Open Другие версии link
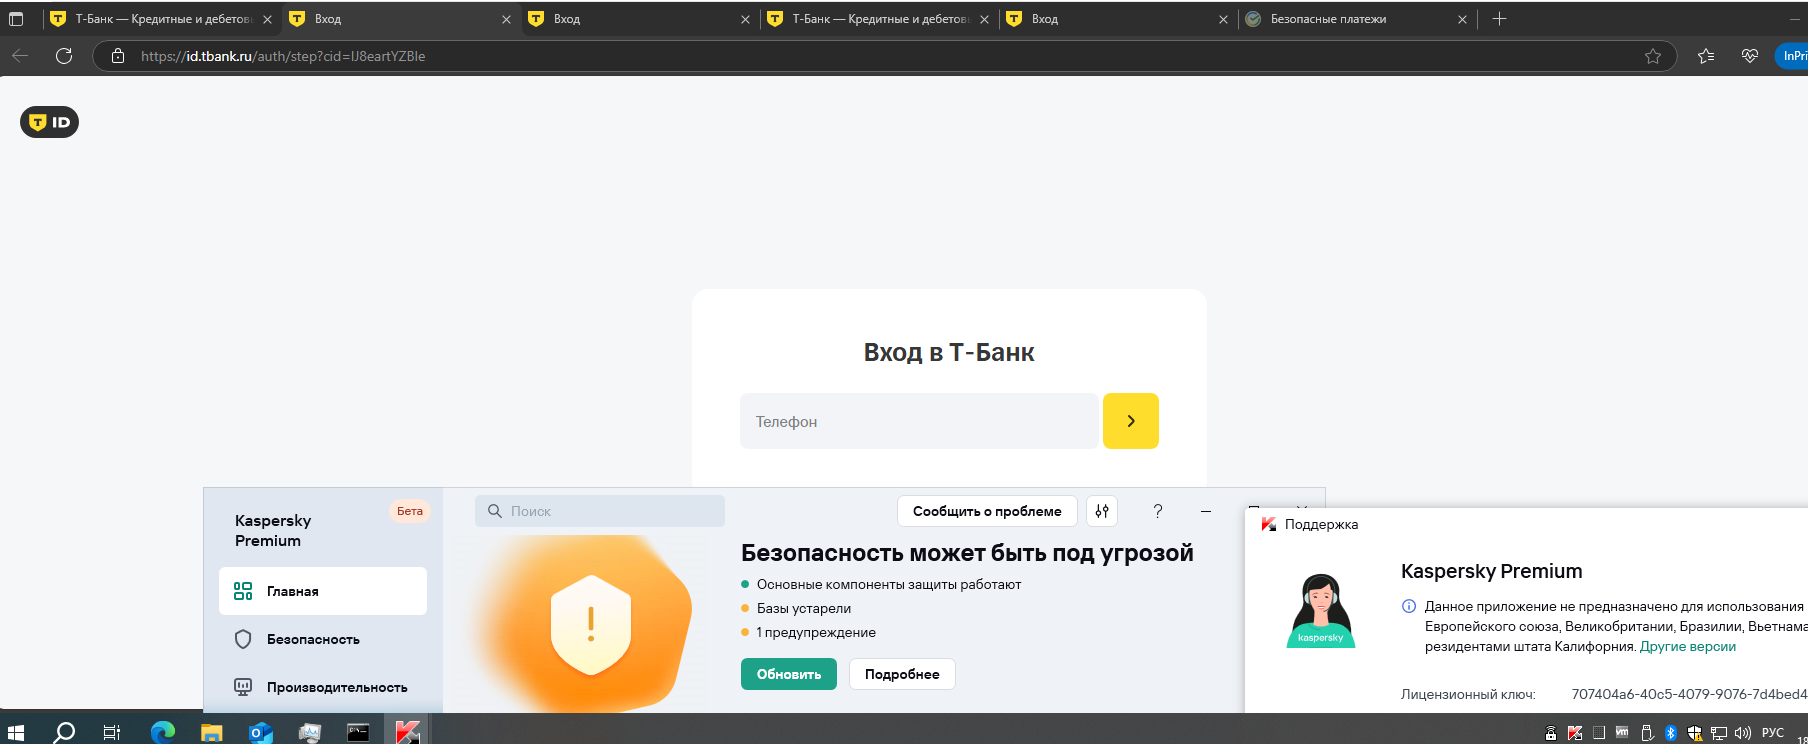Image resolution: width=1808 pixels, height=744 pixels. coord(1688,646)
